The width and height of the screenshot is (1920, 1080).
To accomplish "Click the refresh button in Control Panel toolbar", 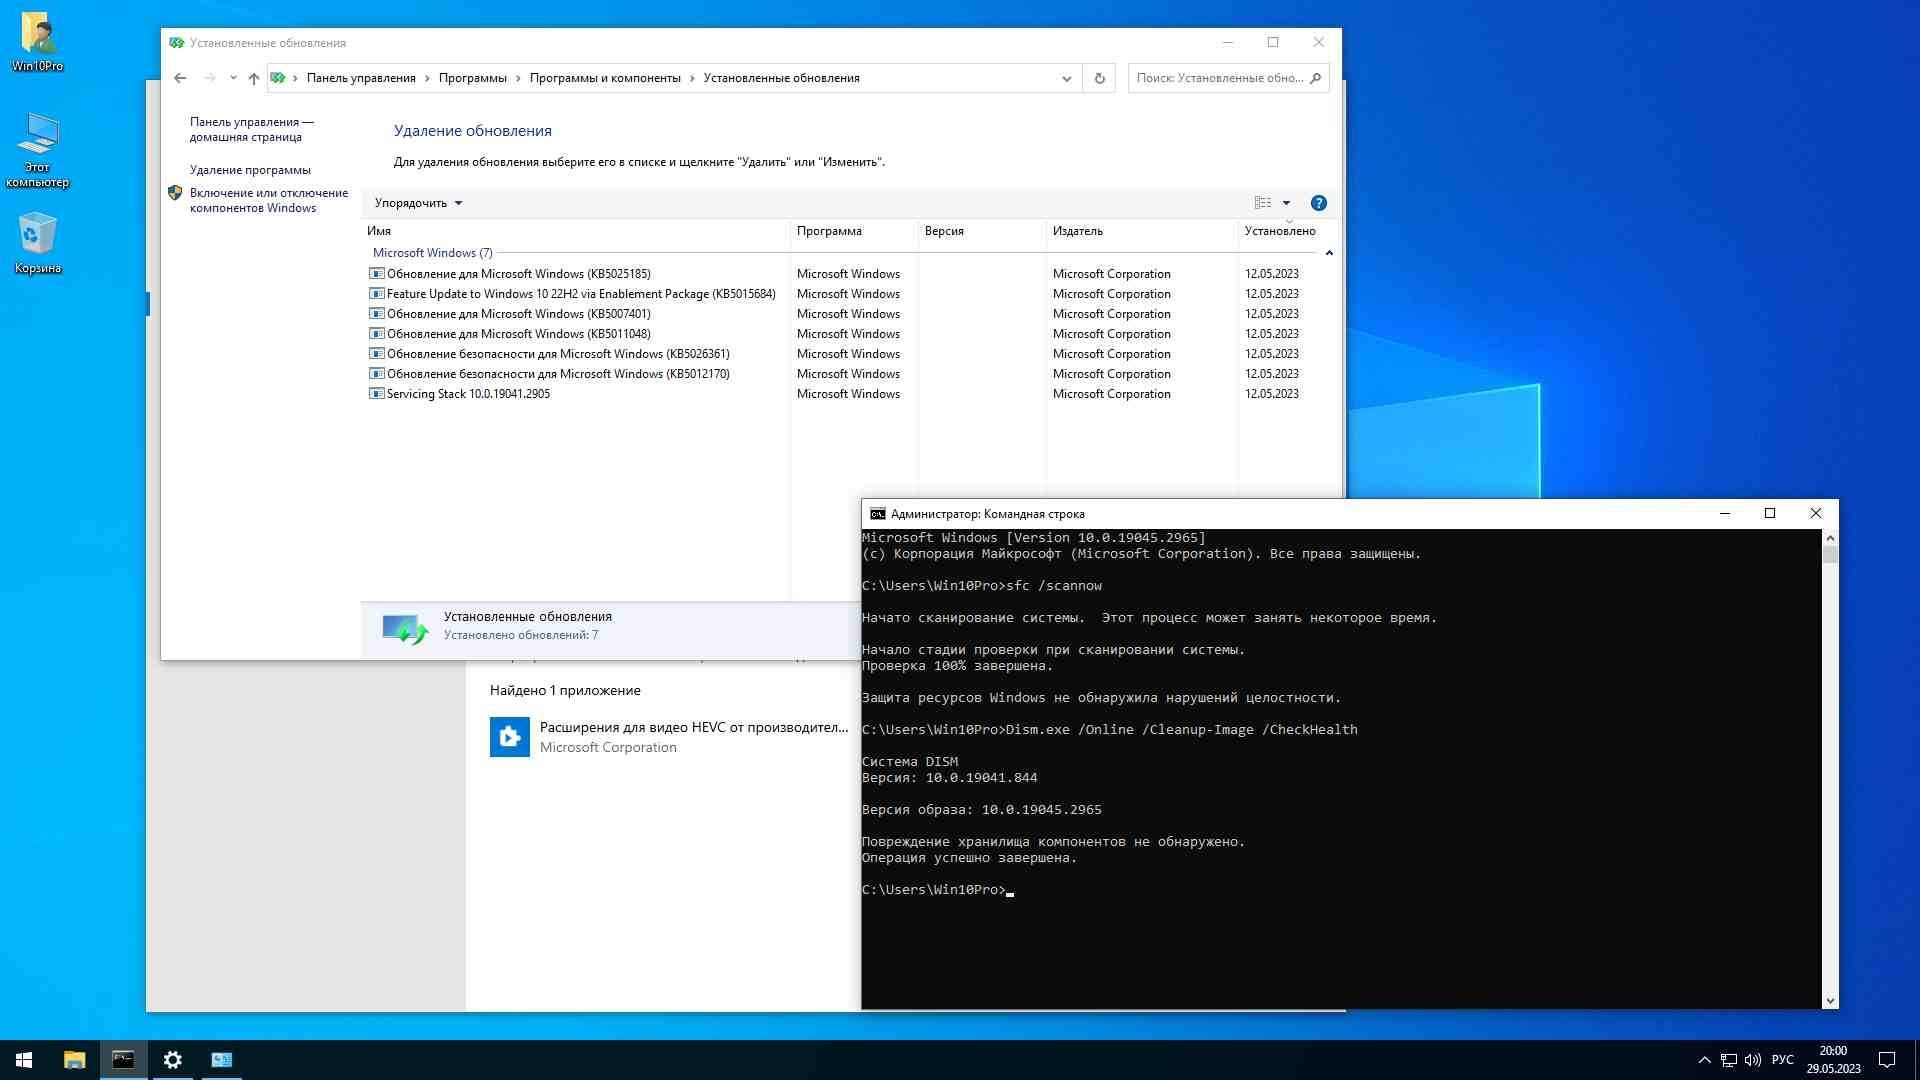I will coord(1100,78).
